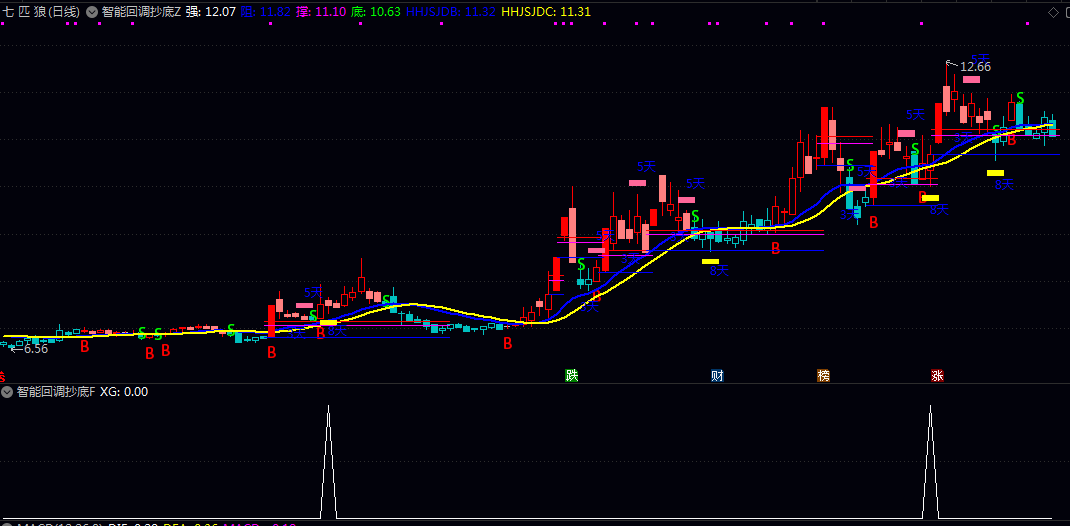Click the 撑: 11.10 value
Image resolution: width=1070 pixels, height=526 pixels.
click(x=321, y=12)
